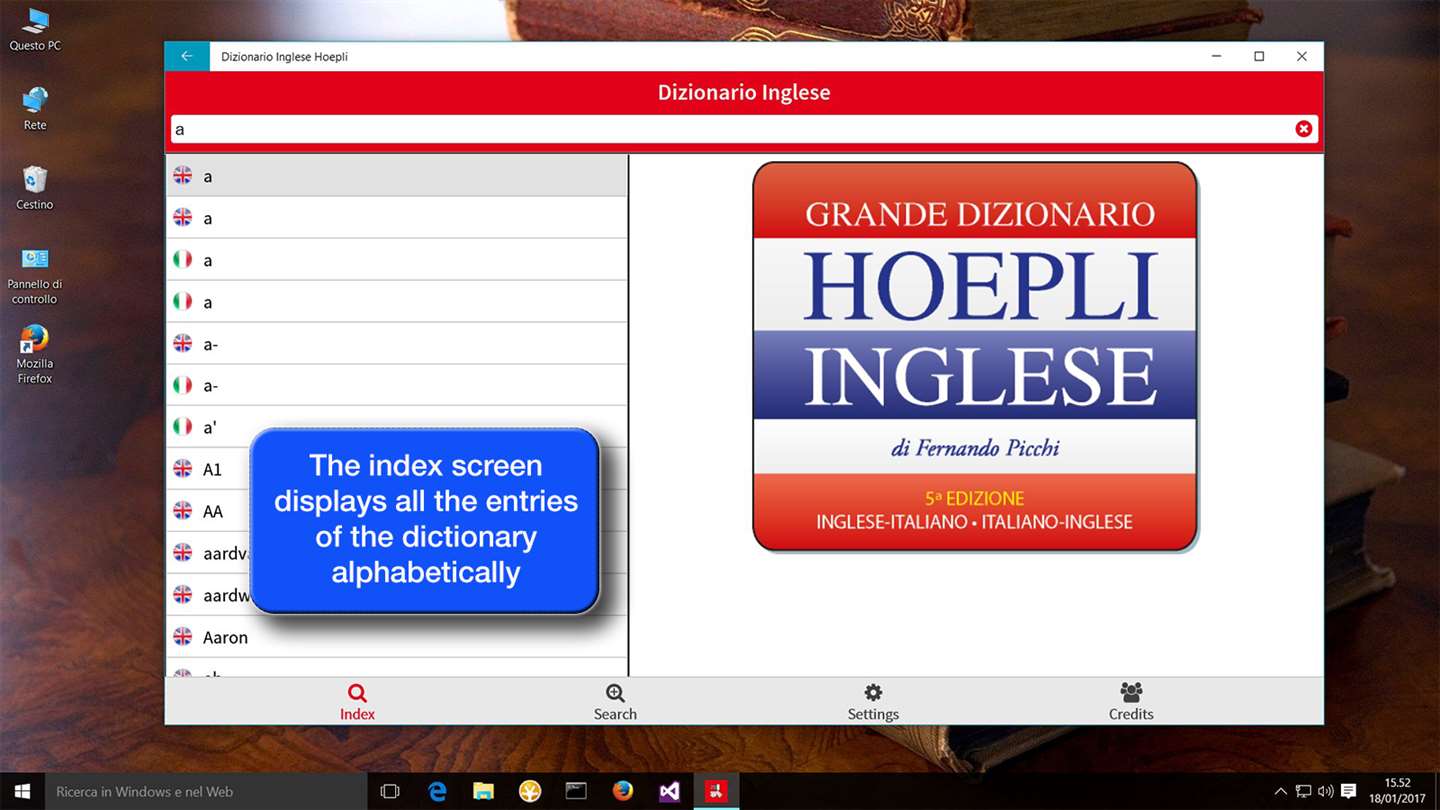1440x810 pixels.
Task: Open Pannello di controllo desktop icon
Action: (35, 276)
